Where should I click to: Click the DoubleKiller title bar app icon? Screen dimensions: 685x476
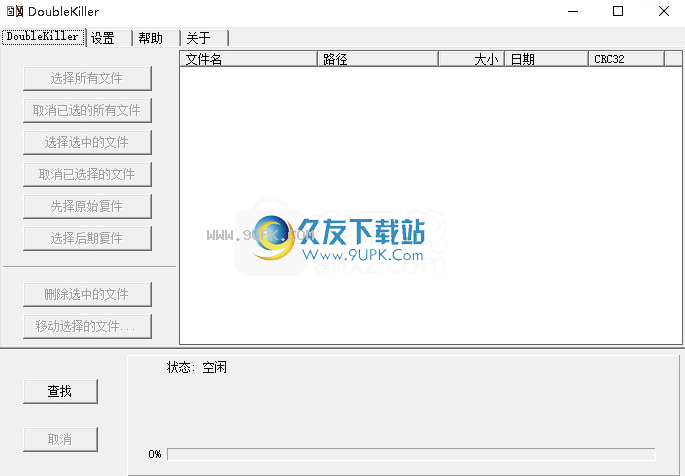point(14,11)
